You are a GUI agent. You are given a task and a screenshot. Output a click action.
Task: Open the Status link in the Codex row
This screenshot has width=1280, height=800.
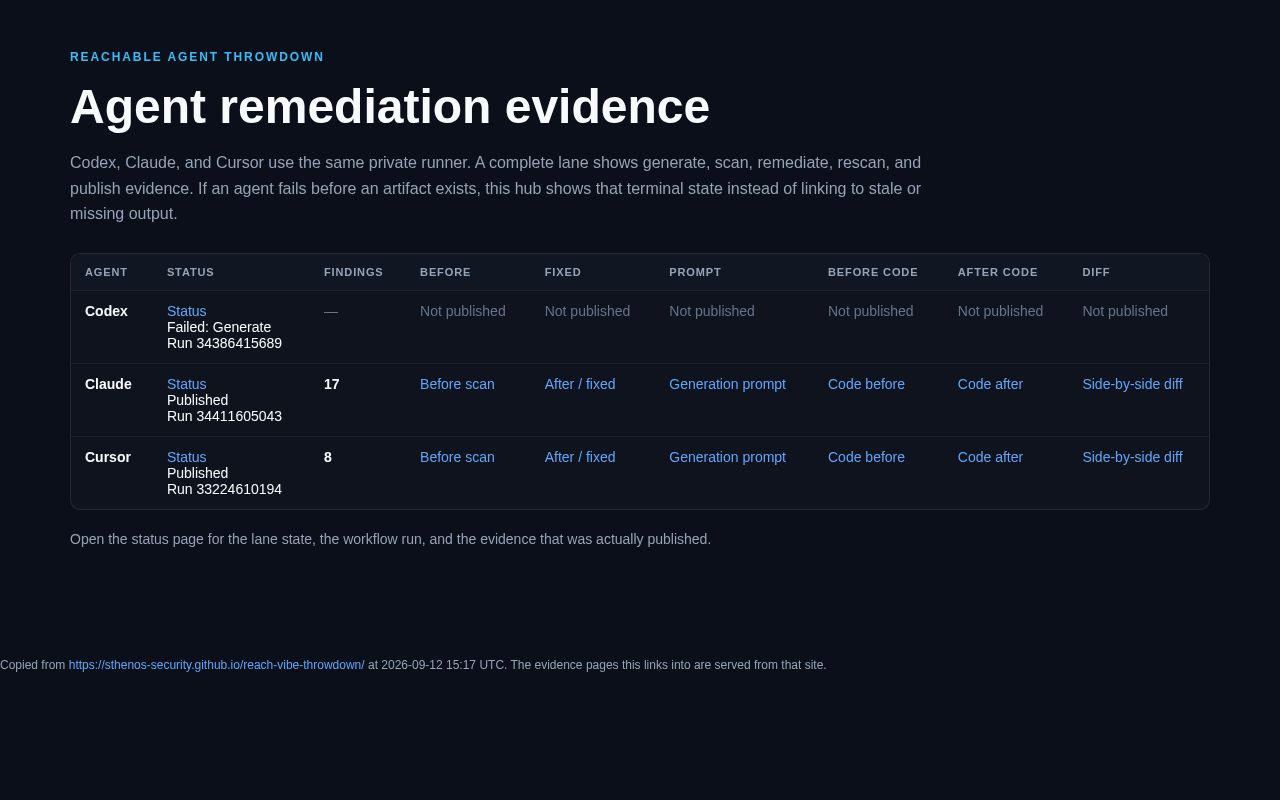click(187, 311)
